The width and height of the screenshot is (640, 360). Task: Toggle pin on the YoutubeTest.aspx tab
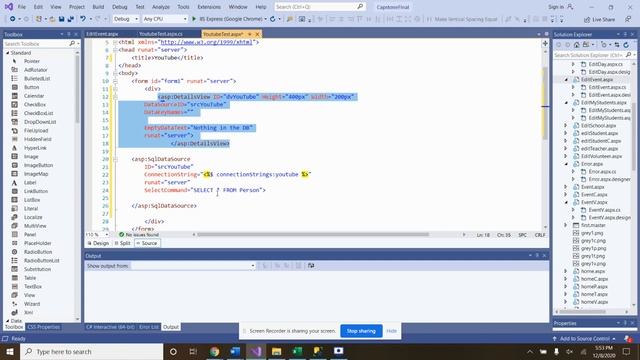point(250,34)
